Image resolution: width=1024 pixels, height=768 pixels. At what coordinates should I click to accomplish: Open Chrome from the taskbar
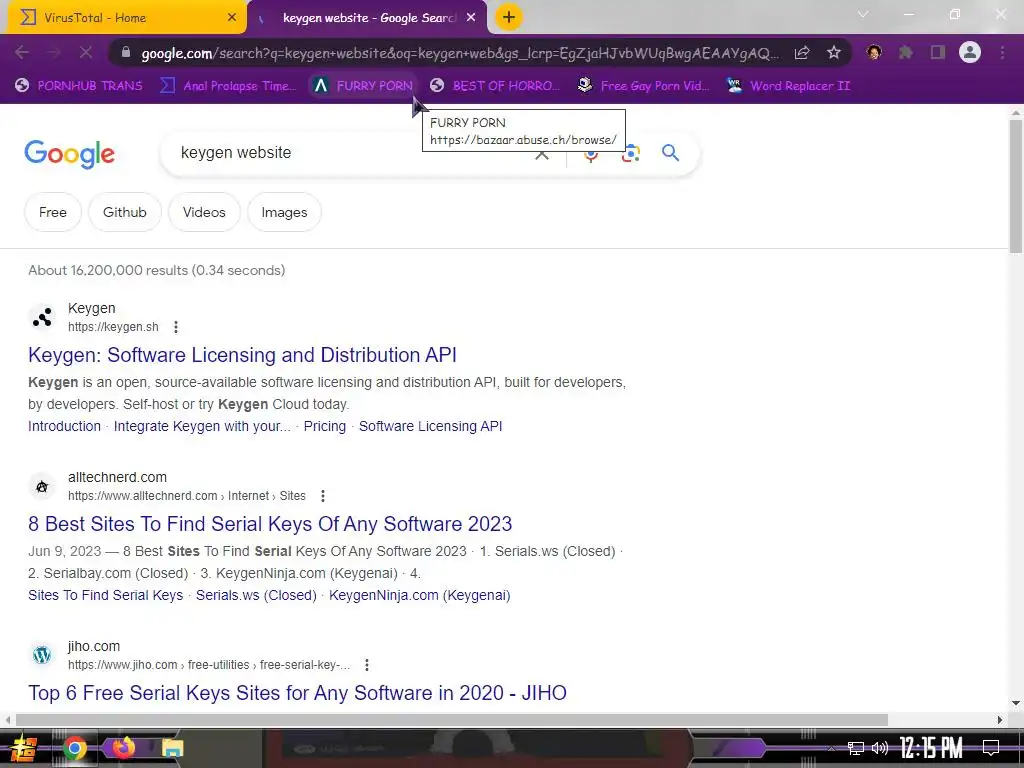(x=74, y=748)
